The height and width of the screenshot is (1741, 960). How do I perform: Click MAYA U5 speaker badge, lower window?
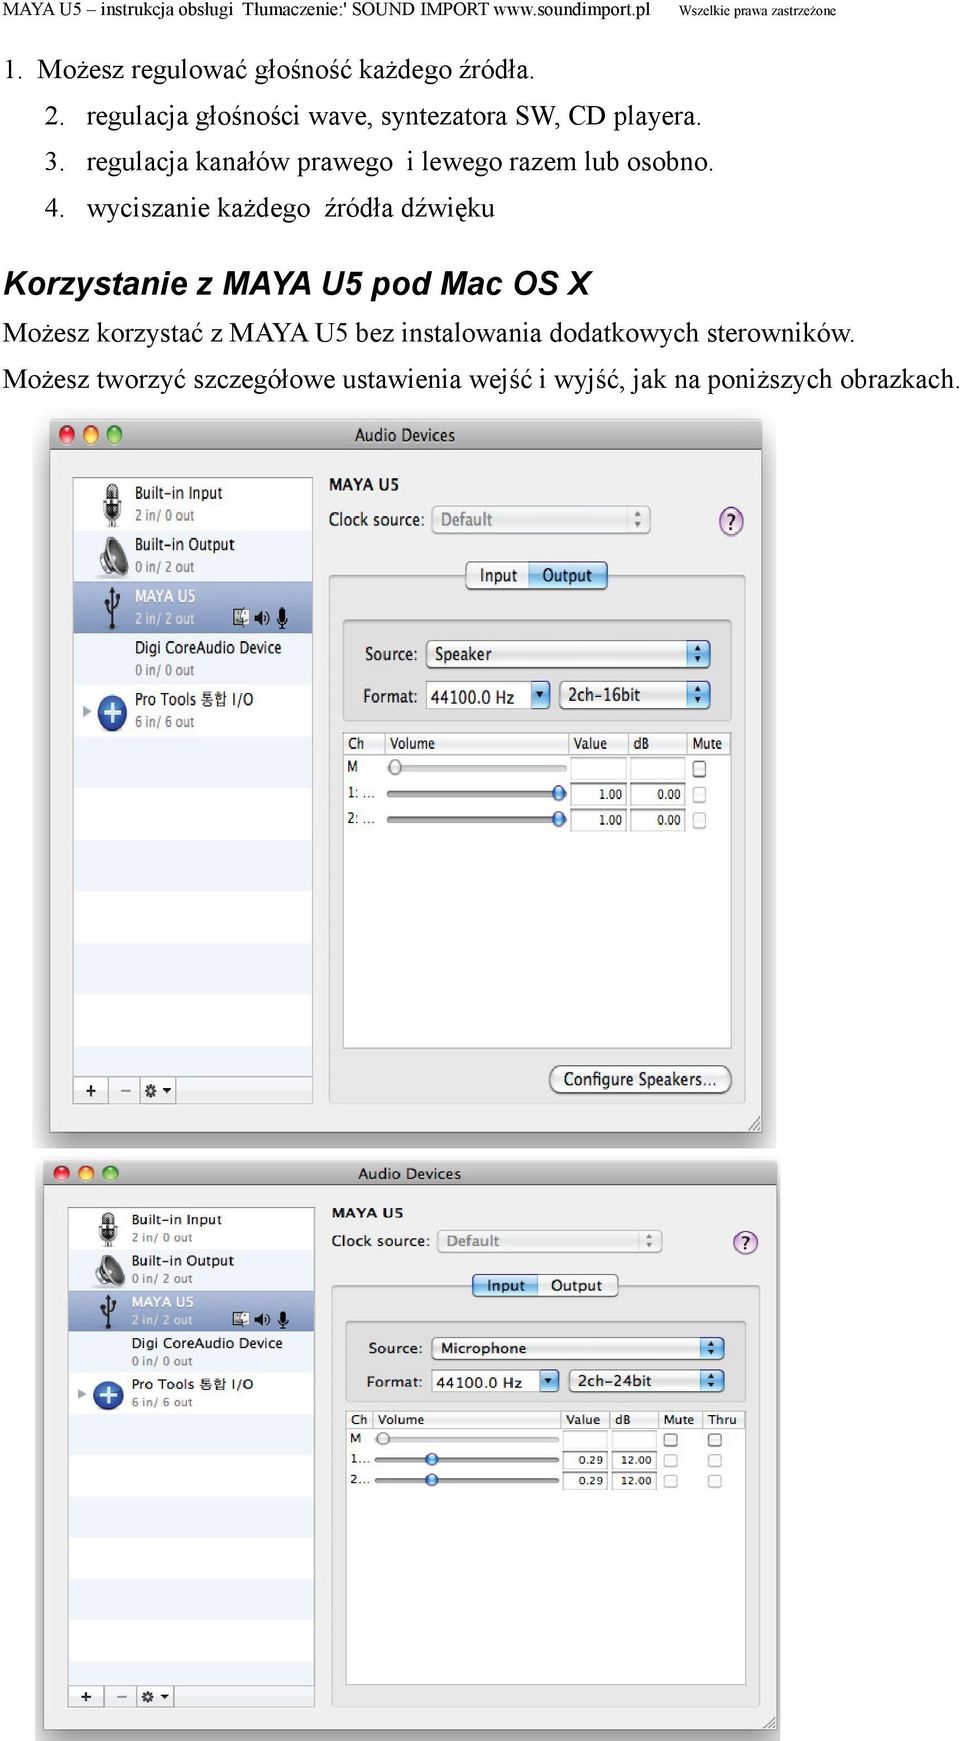pyautogui.click(x=262, y=1319)
